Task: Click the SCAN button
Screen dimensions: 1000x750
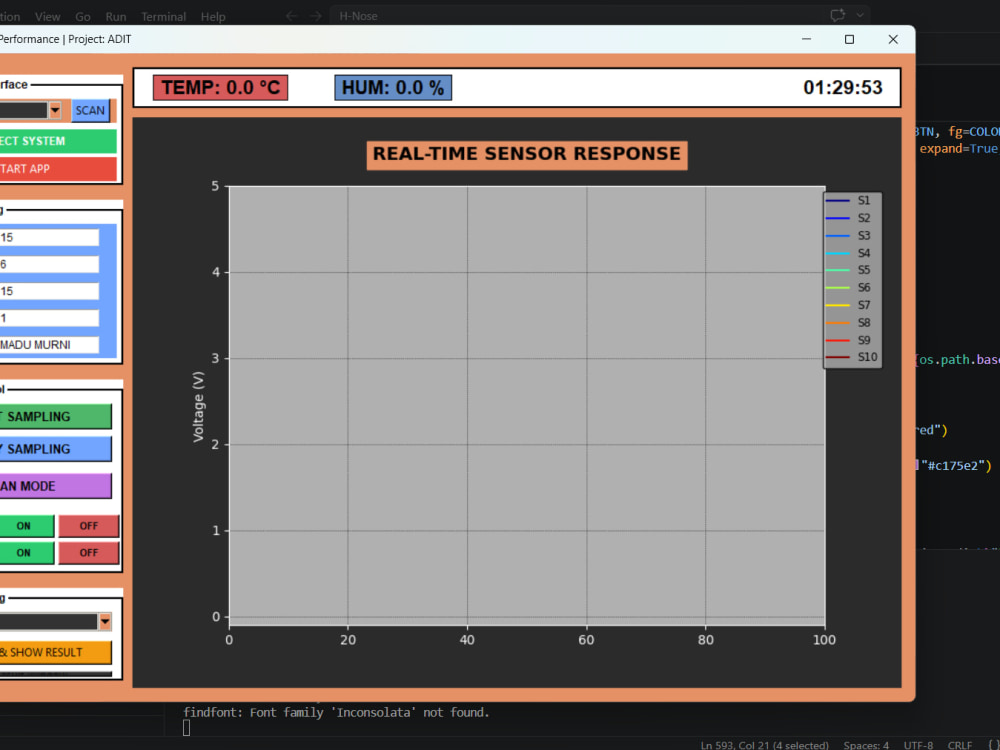Action: tap(90, 110)
